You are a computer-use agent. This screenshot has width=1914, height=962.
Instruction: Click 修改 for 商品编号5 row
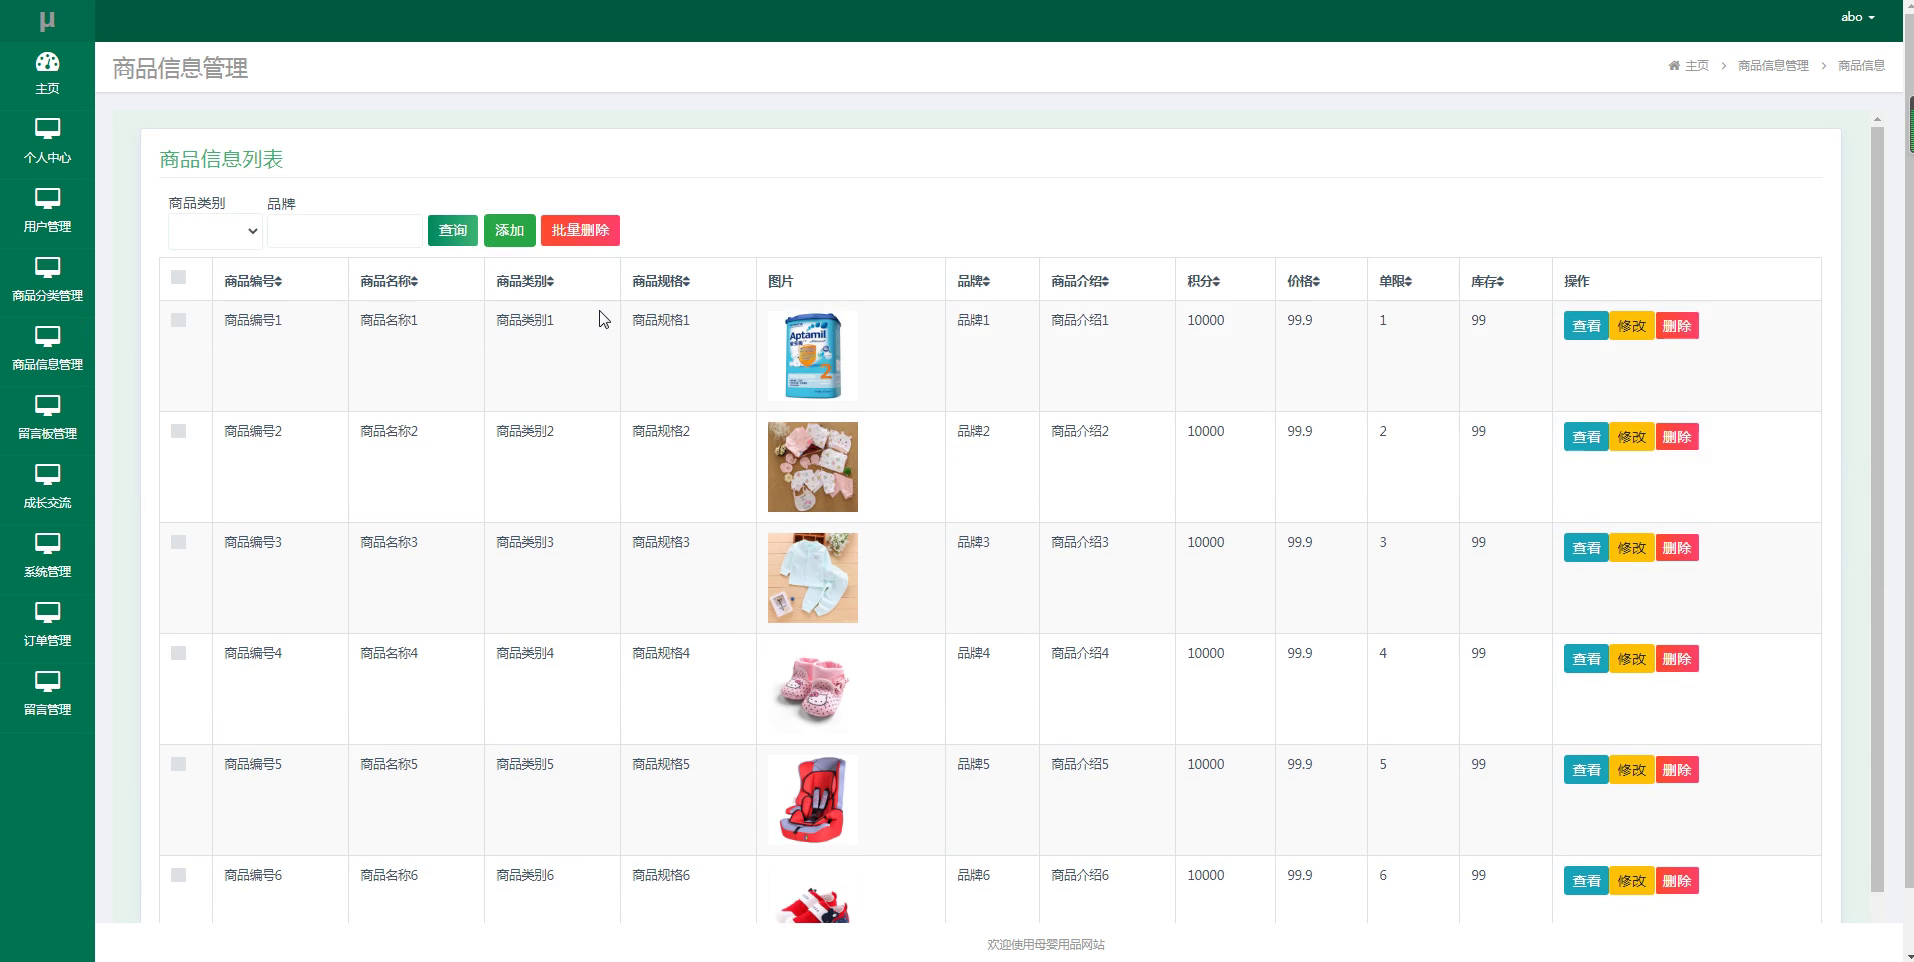pos(1632,770)
